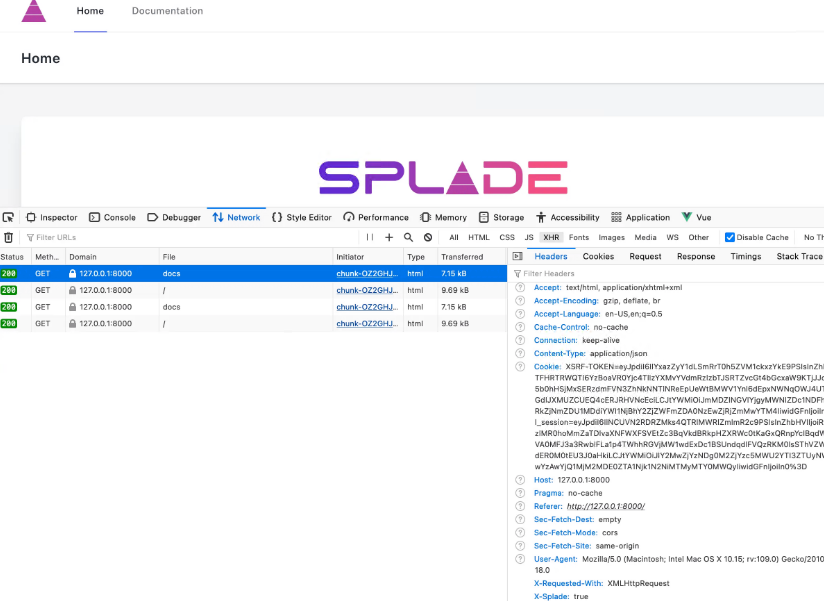This screenshot has width=824, height=601.
Task: Filter requests by JS type
Action: (529, 237)
